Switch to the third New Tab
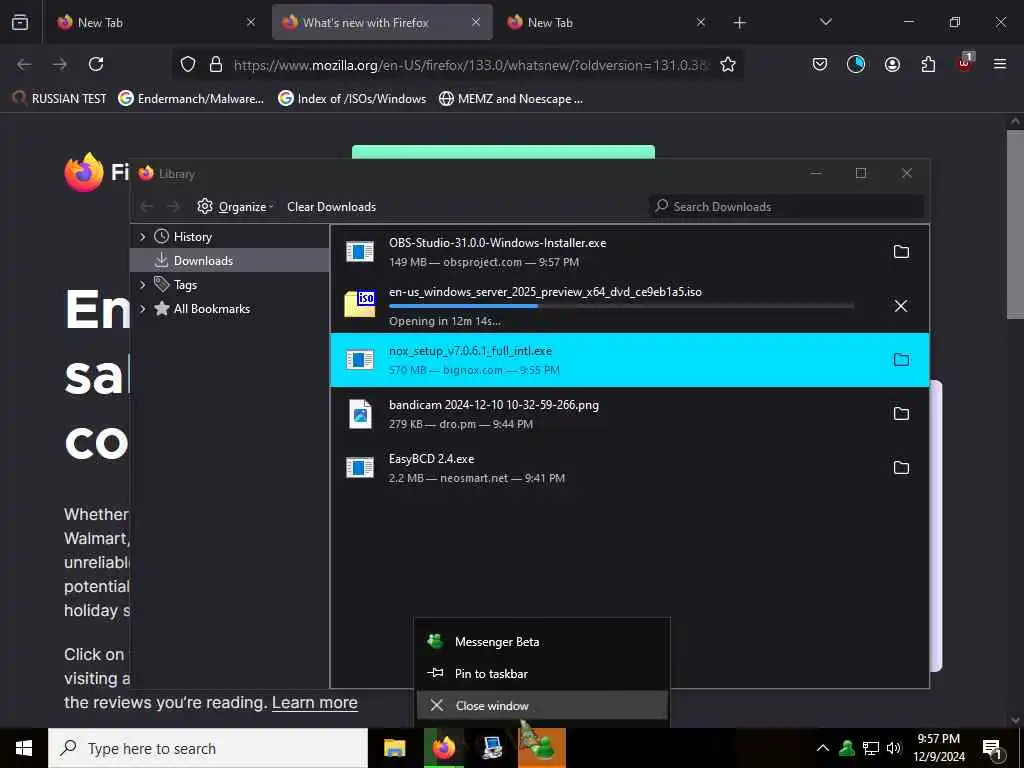 tap(605, 22)
